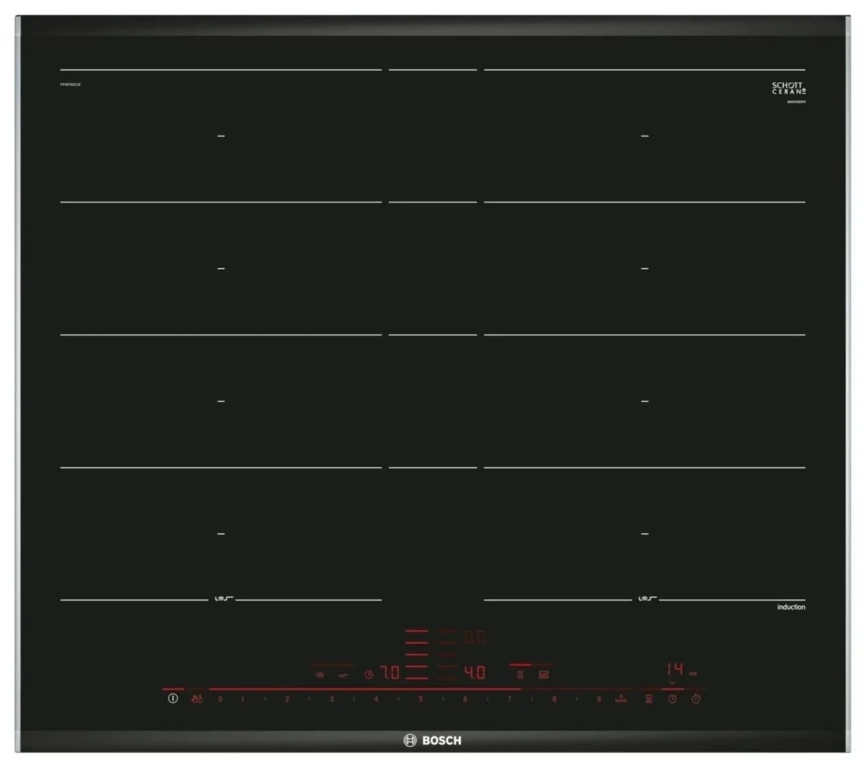The height and width of the screenshot is (763, 866).
Task: Select the cooking zone showing 4.0
Action: click(x=475, y=673)
